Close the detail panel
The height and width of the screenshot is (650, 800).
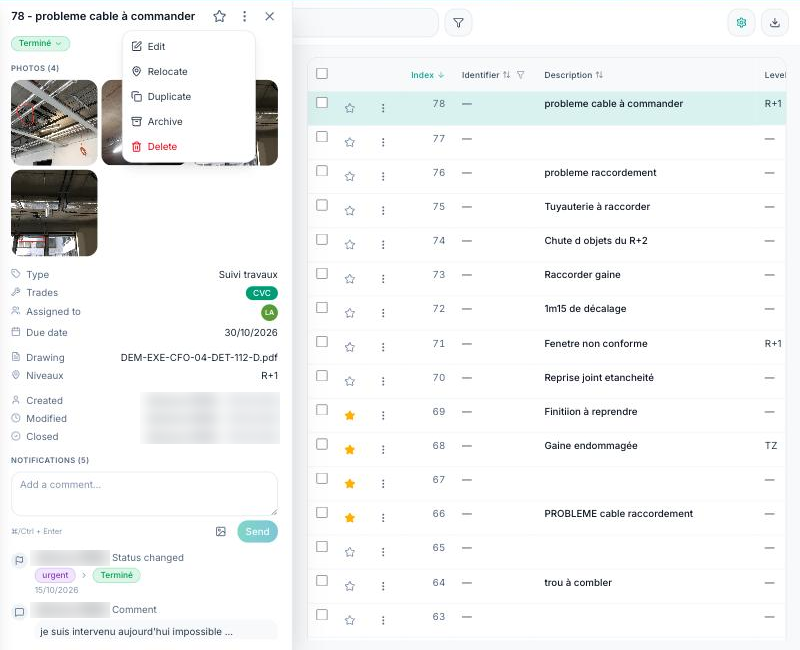pyautogui.click(x=269, y=16)
